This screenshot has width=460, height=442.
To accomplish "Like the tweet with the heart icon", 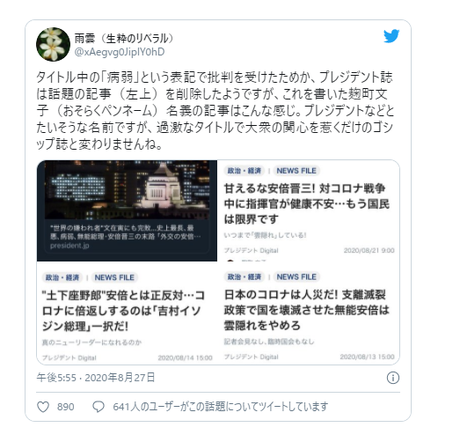I will 43,407.
